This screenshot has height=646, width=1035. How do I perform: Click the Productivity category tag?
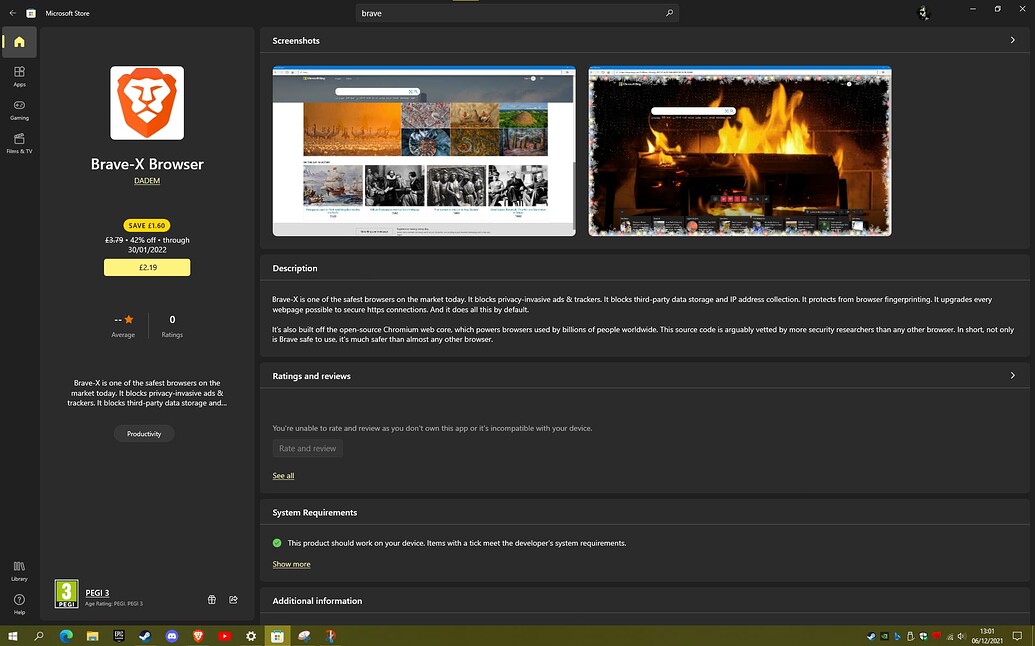pos(144,433)
